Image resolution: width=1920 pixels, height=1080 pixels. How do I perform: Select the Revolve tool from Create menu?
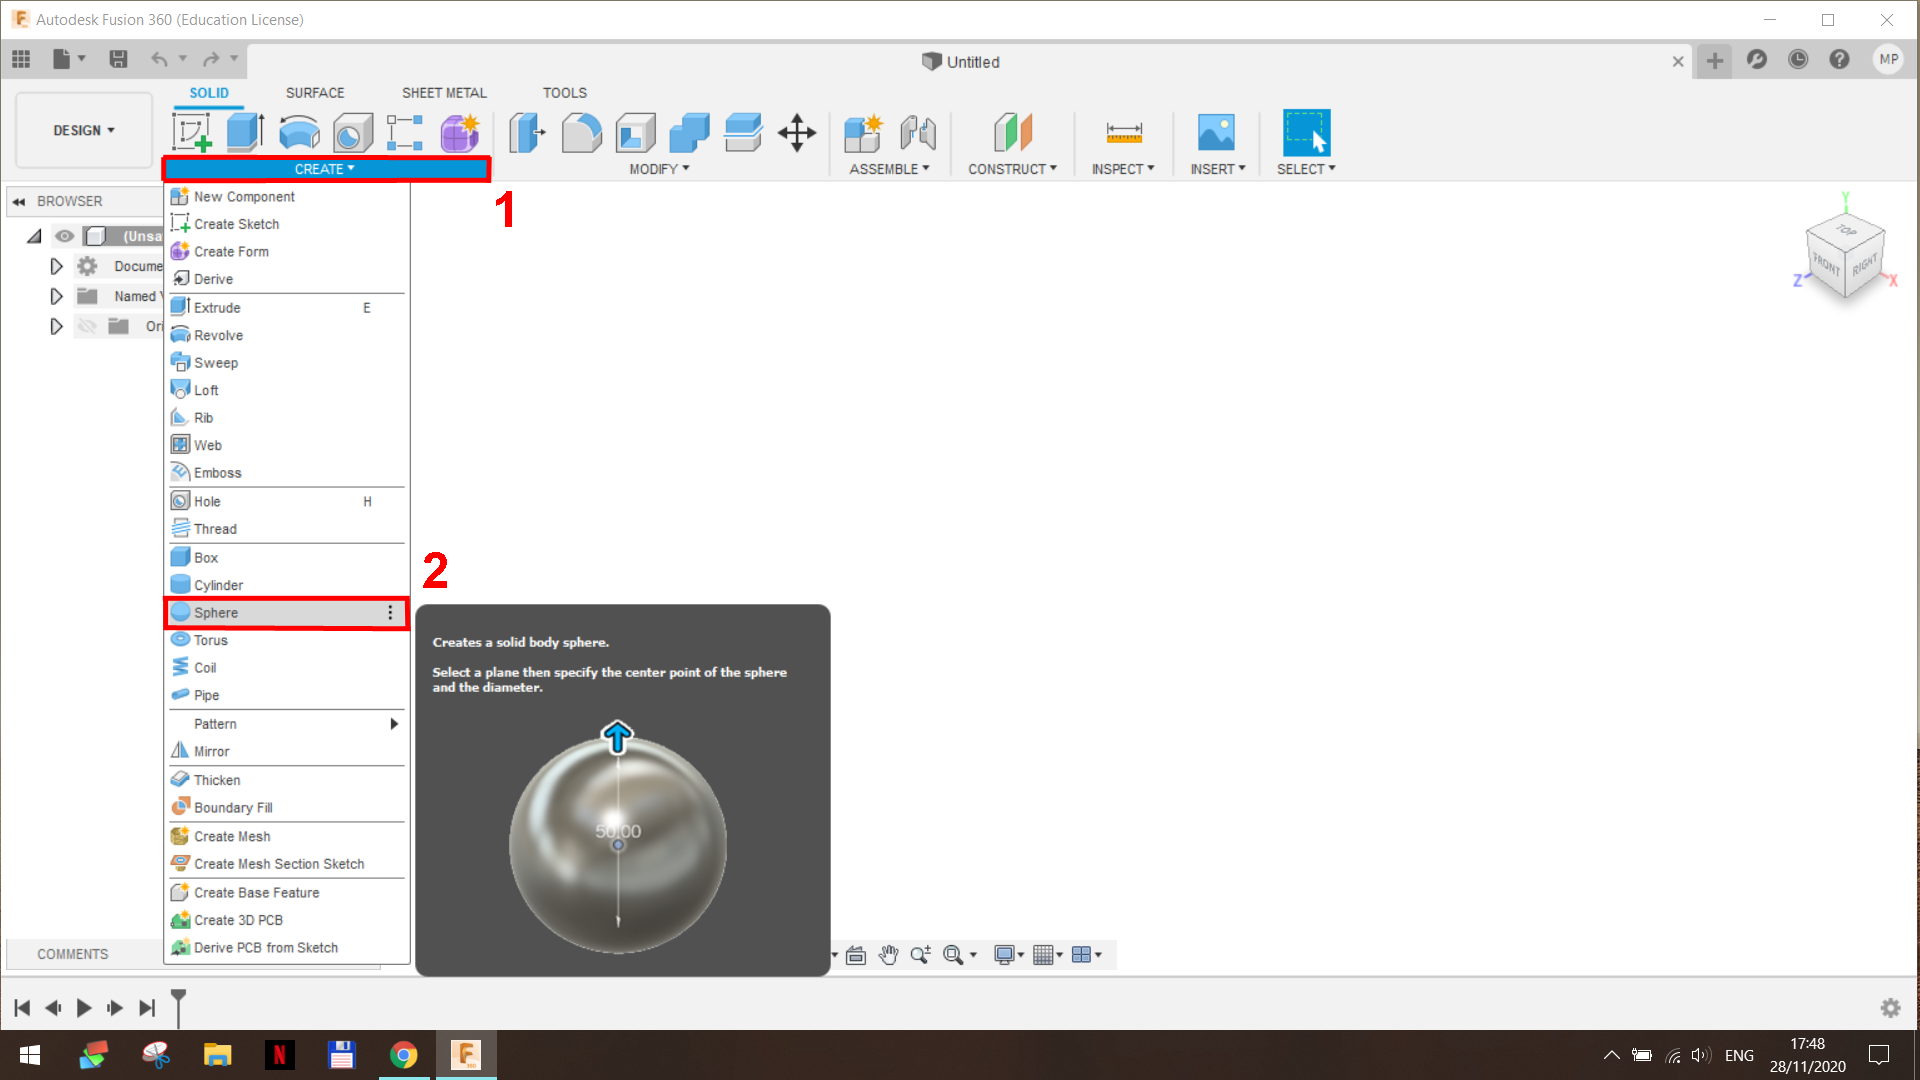pos(218,334)
